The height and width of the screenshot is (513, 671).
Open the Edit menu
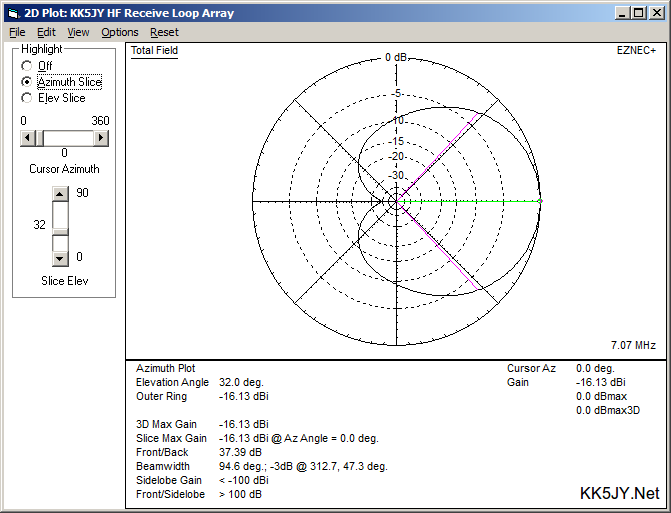click(46, 33)
